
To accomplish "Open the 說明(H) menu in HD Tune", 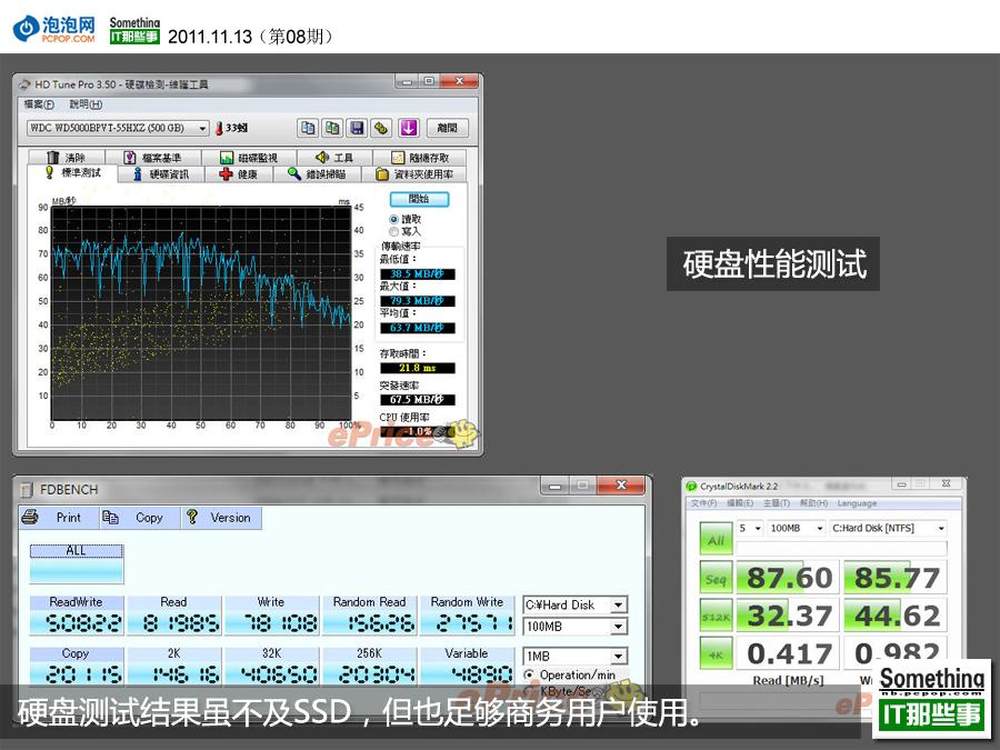I will tap(85, 104).
